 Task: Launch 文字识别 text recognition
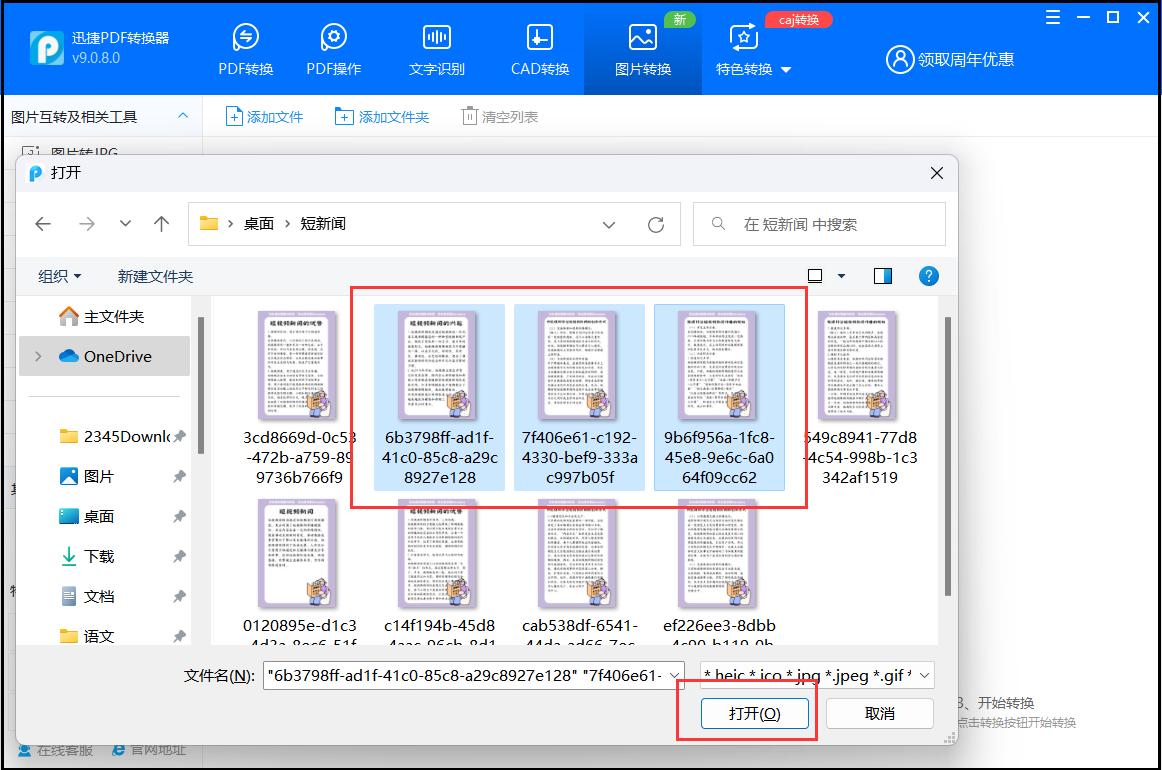tap(436, 47)
